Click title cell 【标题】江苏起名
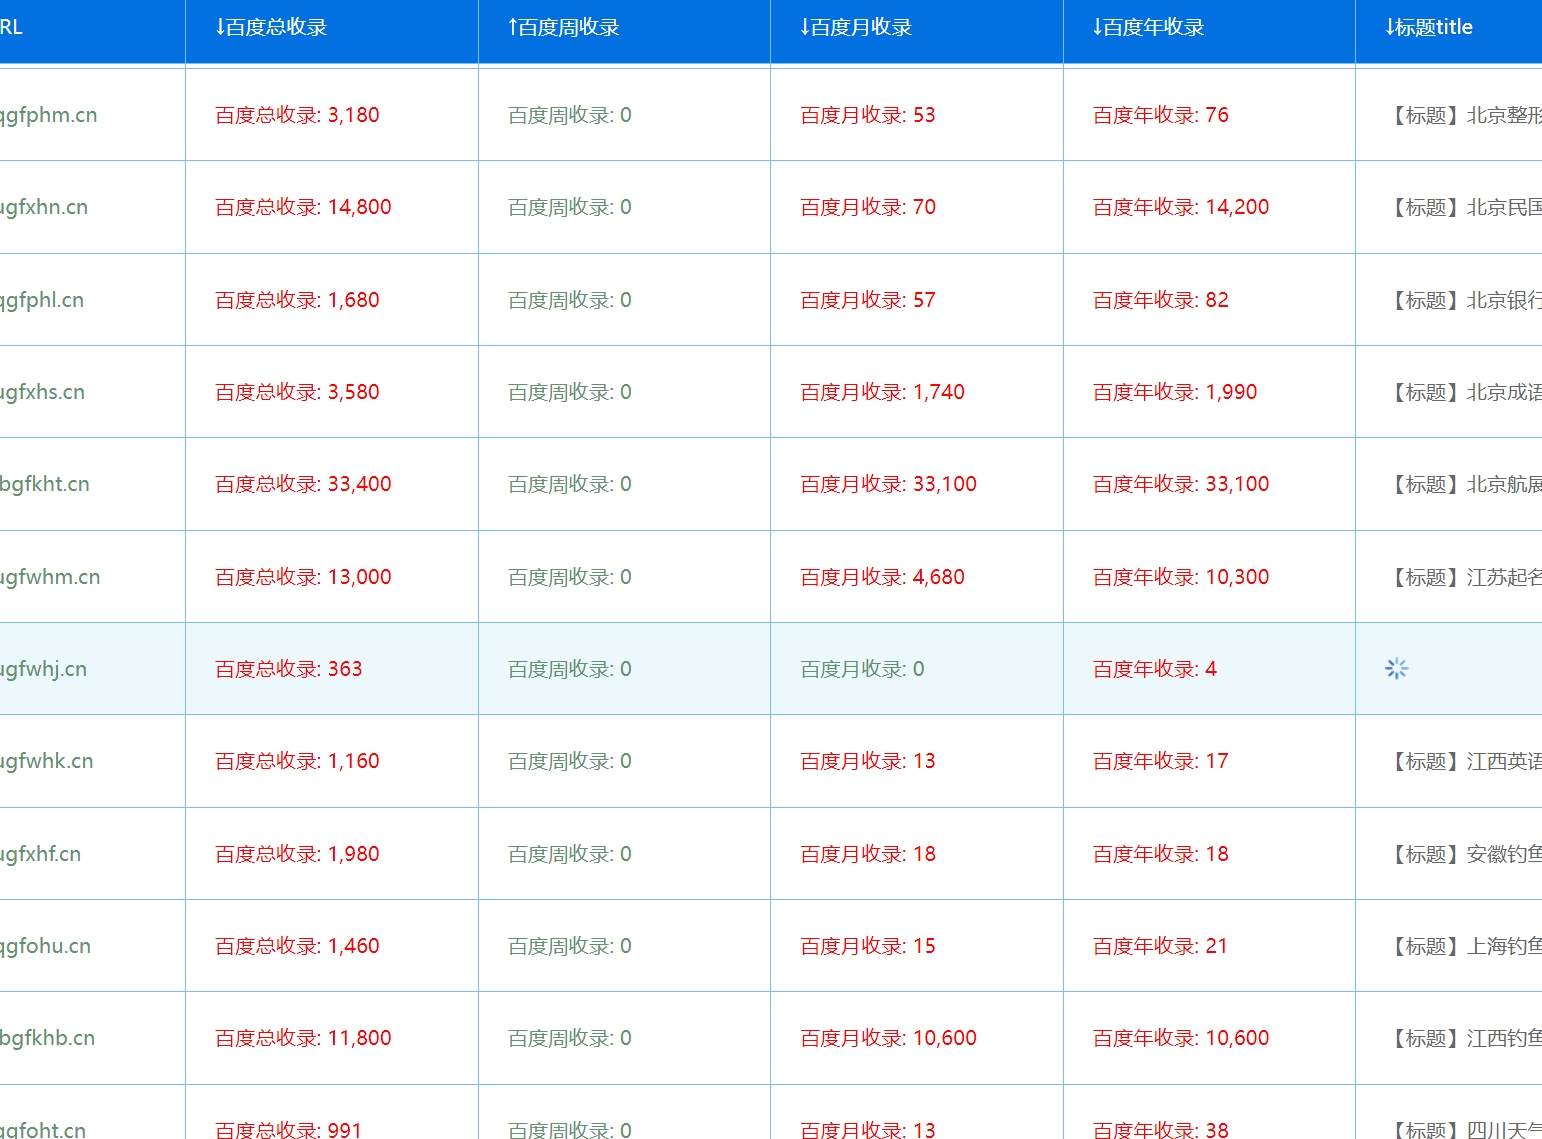This screenshot has height=1139, width=1542. 1463,577
